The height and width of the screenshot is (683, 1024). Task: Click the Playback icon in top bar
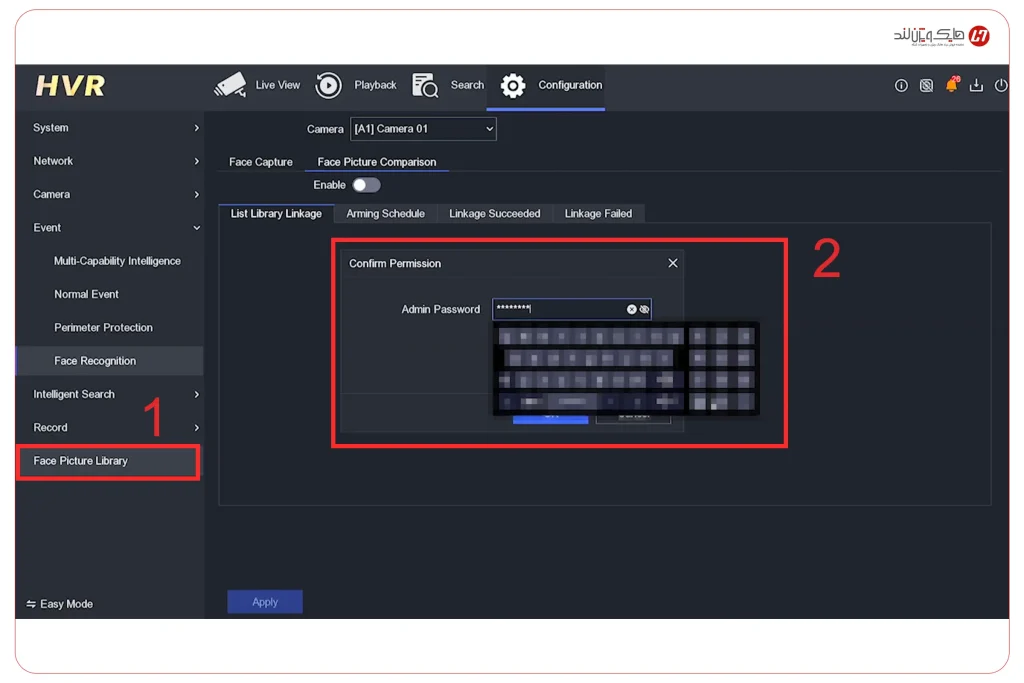pos(328,86)
